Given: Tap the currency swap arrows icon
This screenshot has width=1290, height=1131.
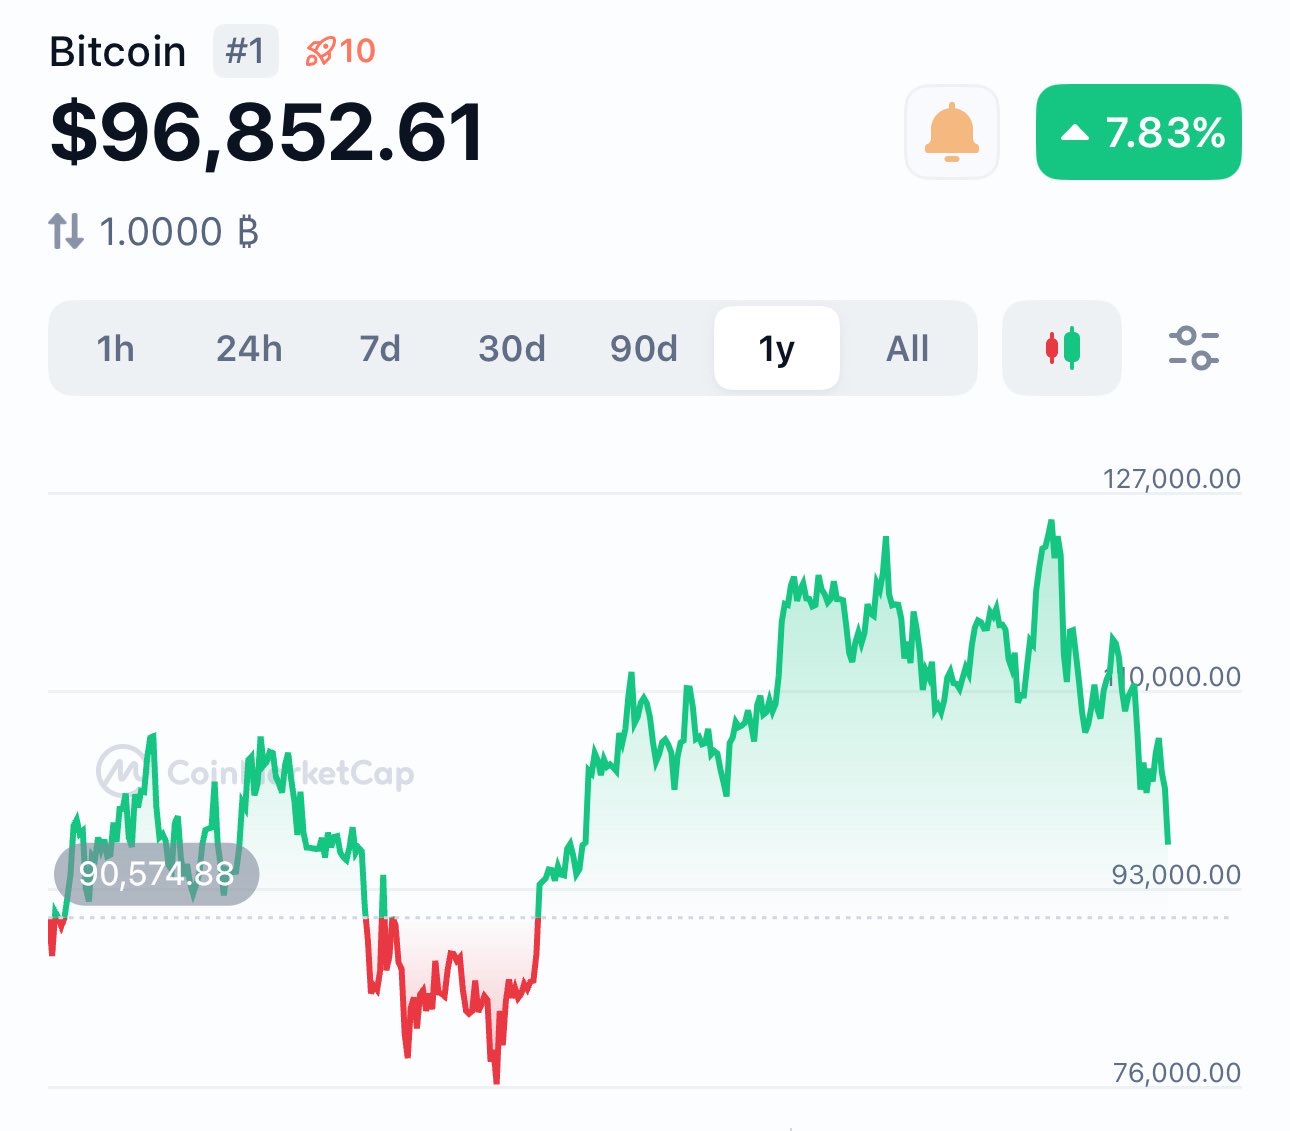Looking at the screenshot, I should click(66, 232).
